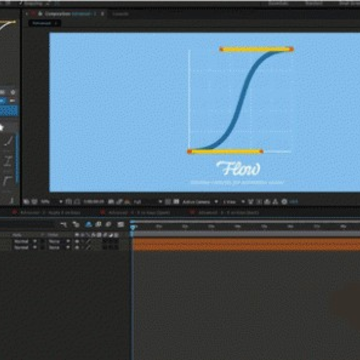Open the second layer's None track matte dropdown

(x=60, y=248)
